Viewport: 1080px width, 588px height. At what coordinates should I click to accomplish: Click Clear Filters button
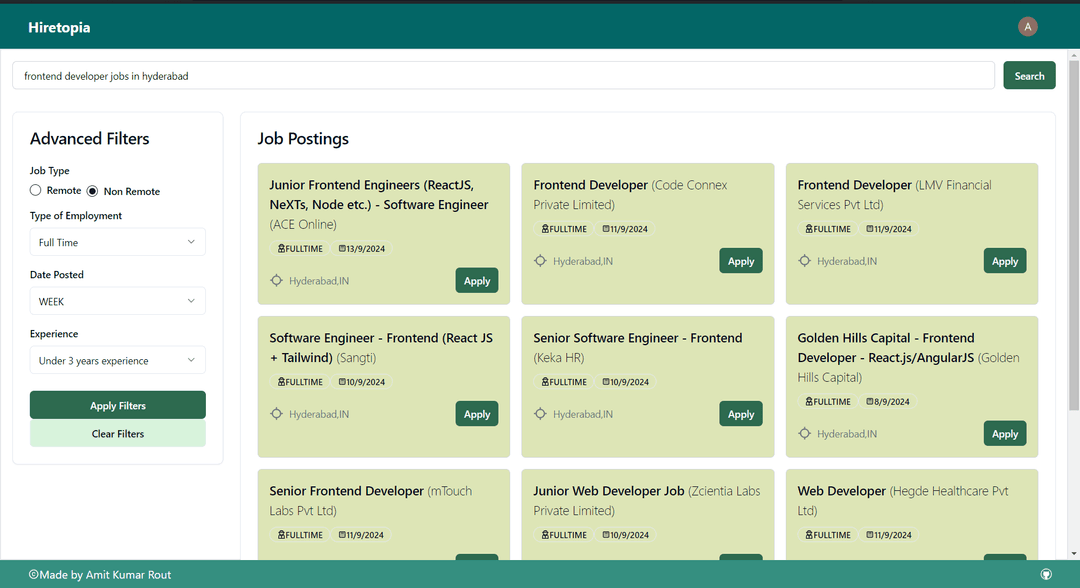(x=117, y=434)
